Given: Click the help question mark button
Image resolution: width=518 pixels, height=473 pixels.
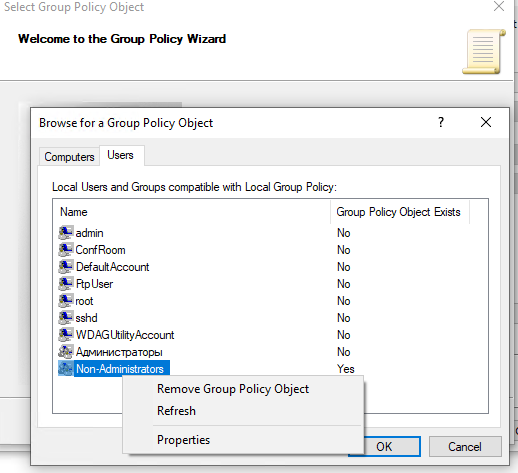Looking at the screenshot, I should pos(441,122).
